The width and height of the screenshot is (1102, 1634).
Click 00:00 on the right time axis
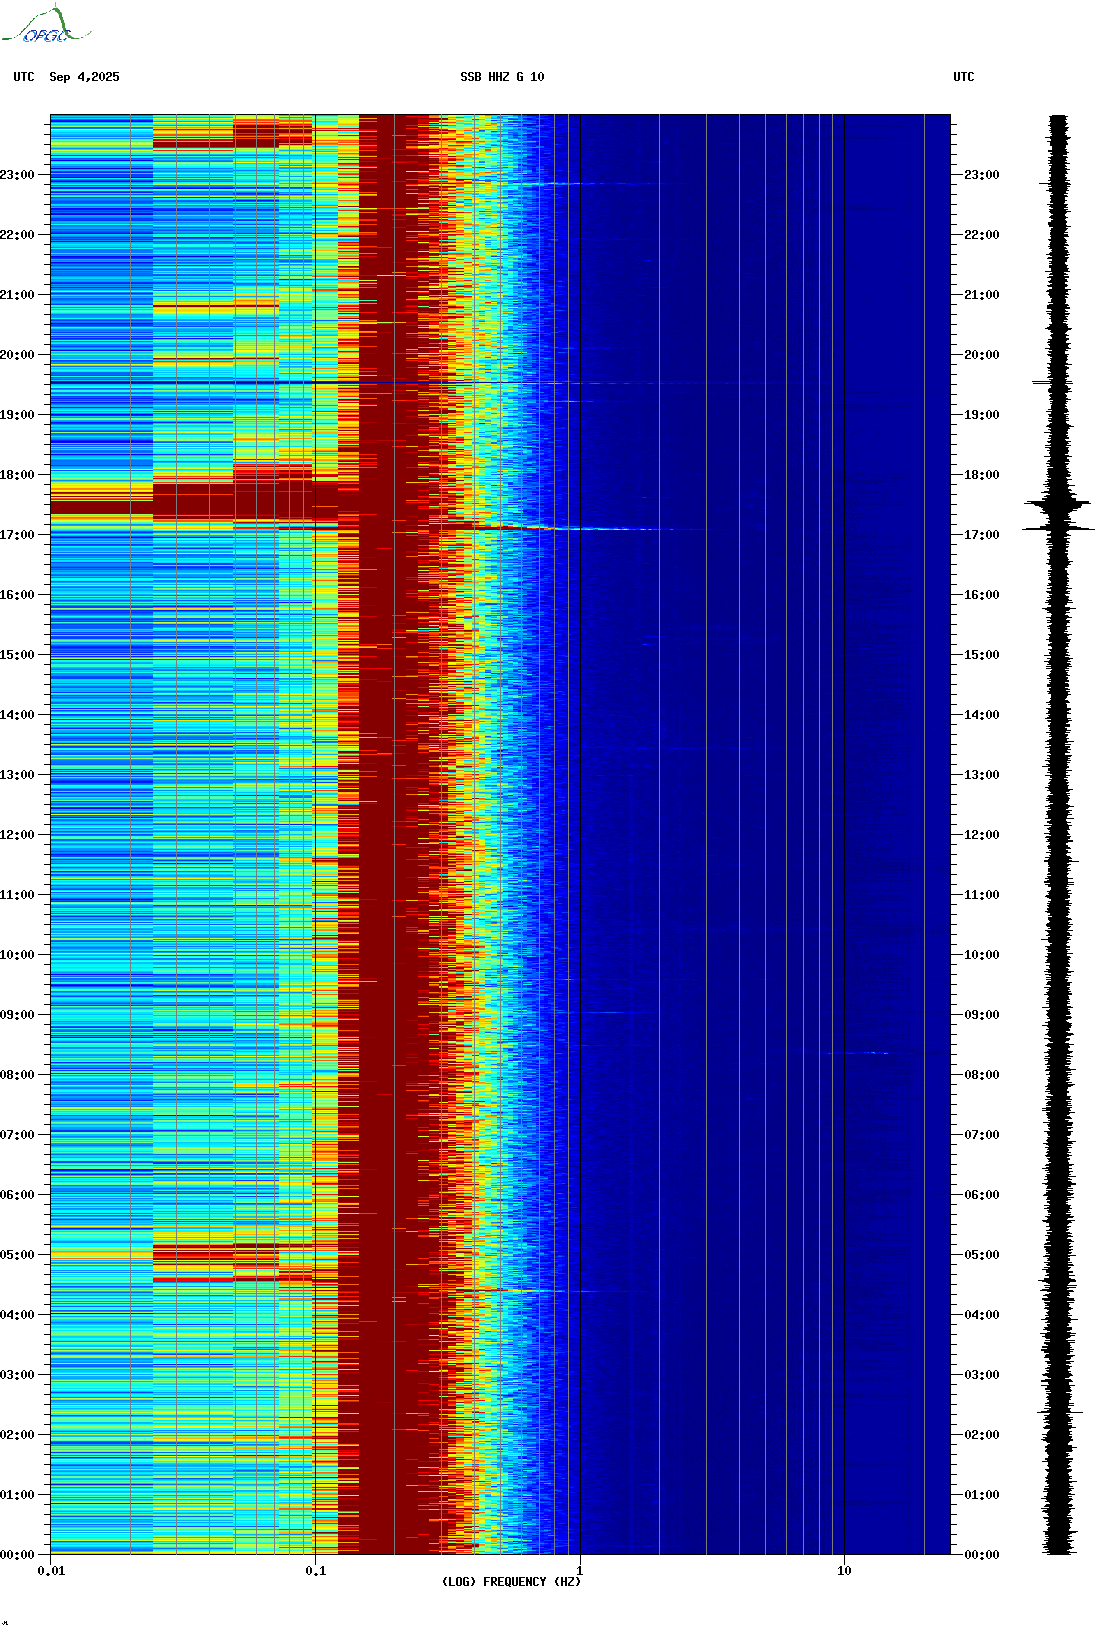point(981,1555)
